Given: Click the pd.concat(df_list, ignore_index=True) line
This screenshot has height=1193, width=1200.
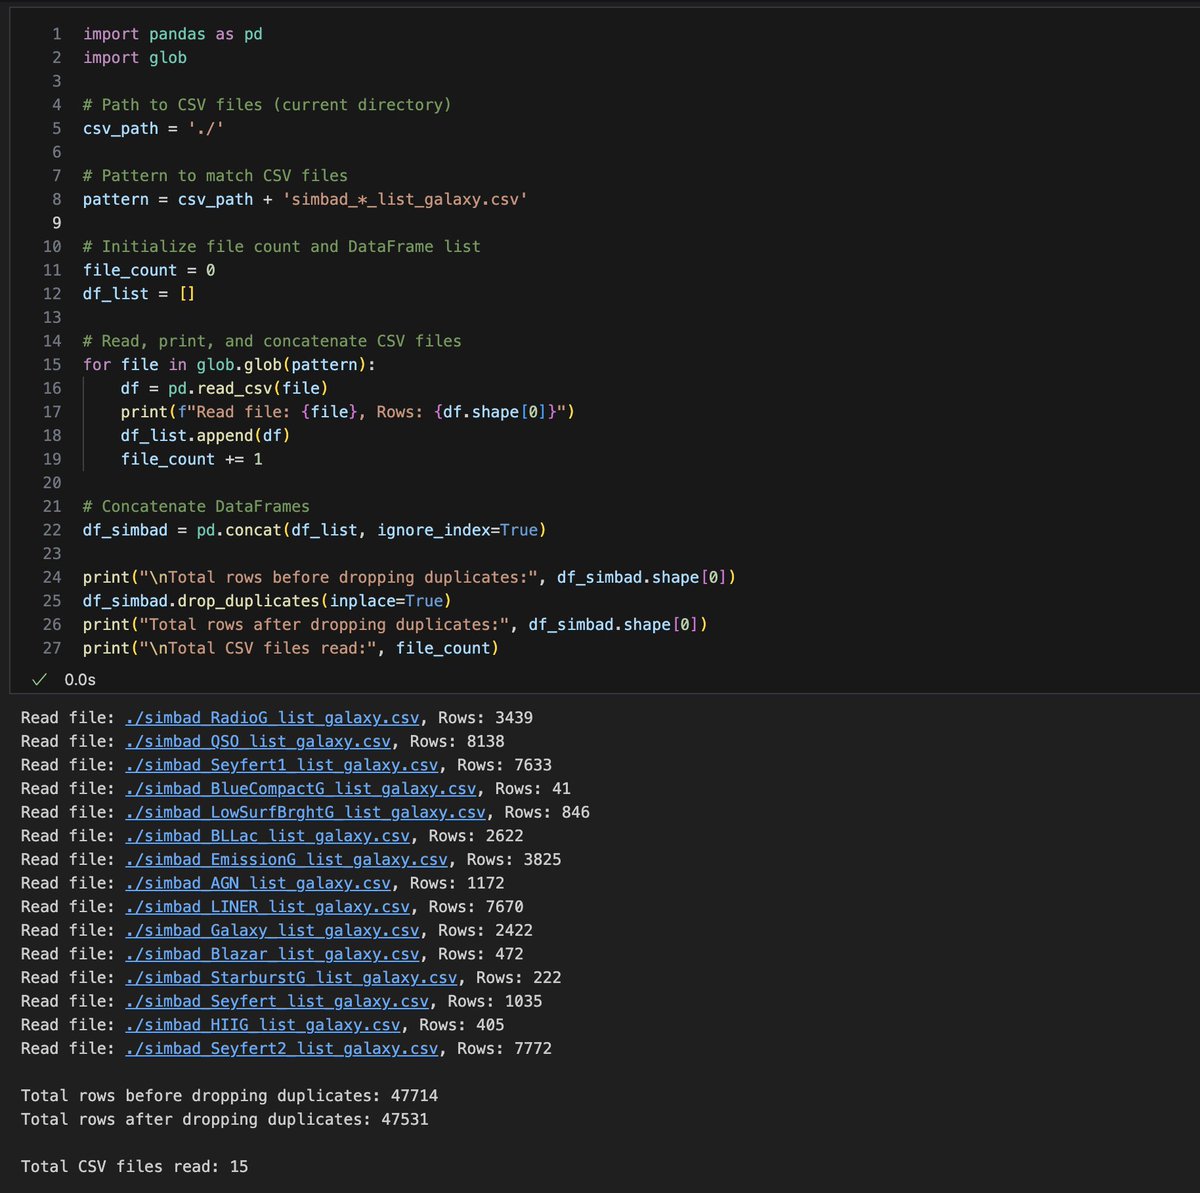Looking at the screenshot, I should (315, 530).
